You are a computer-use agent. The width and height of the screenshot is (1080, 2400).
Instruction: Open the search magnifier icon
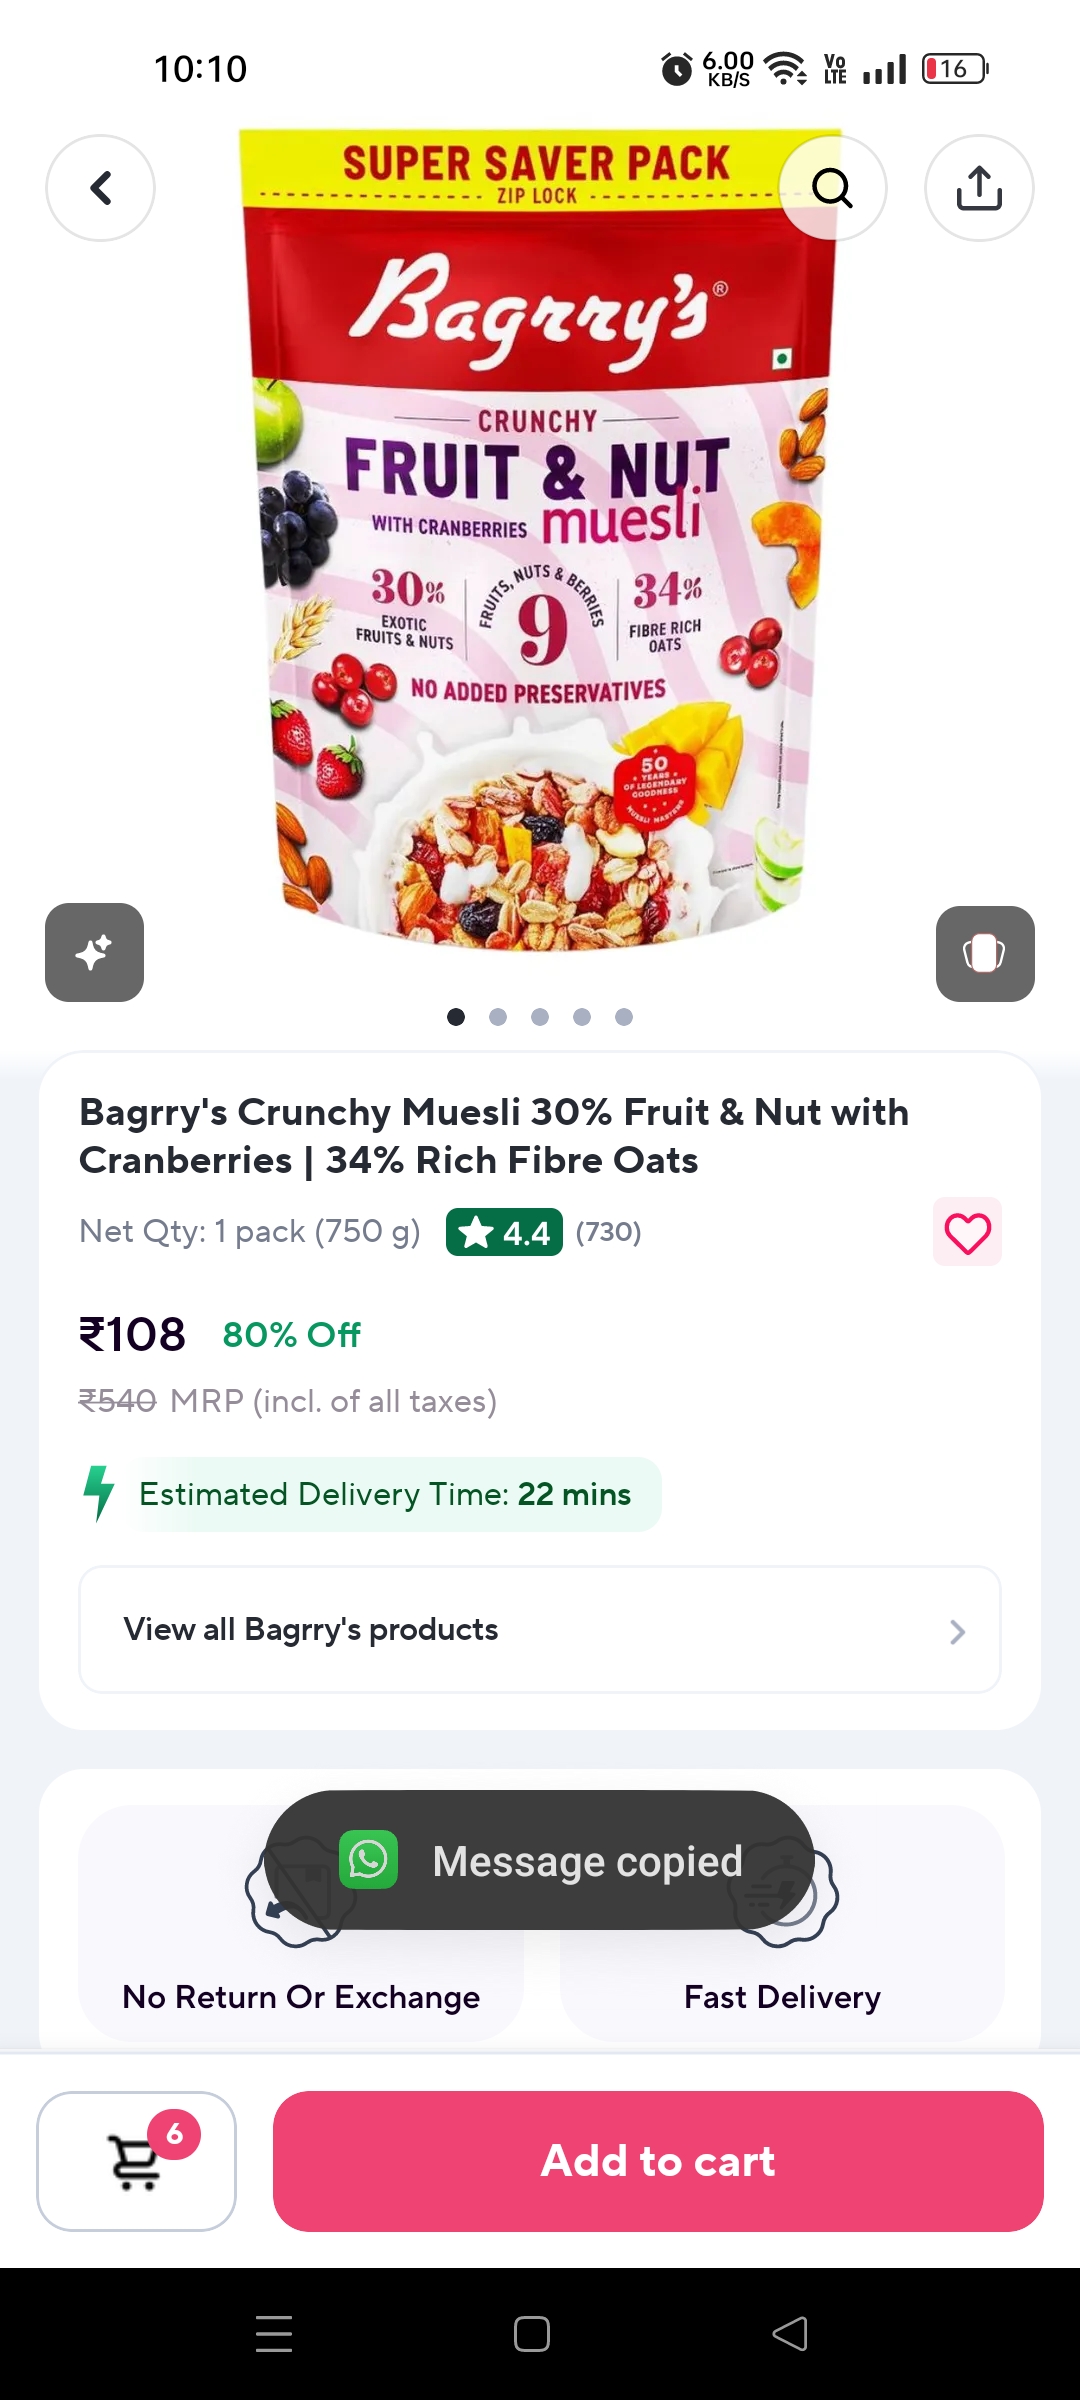(832, 188)
